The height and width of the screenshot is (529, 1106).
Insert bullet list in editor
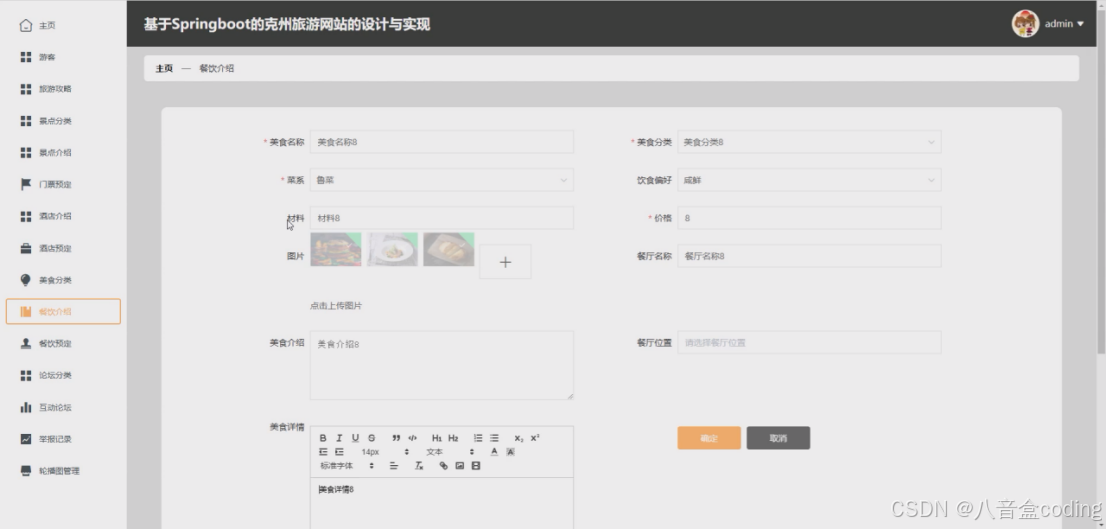(494, 438)
